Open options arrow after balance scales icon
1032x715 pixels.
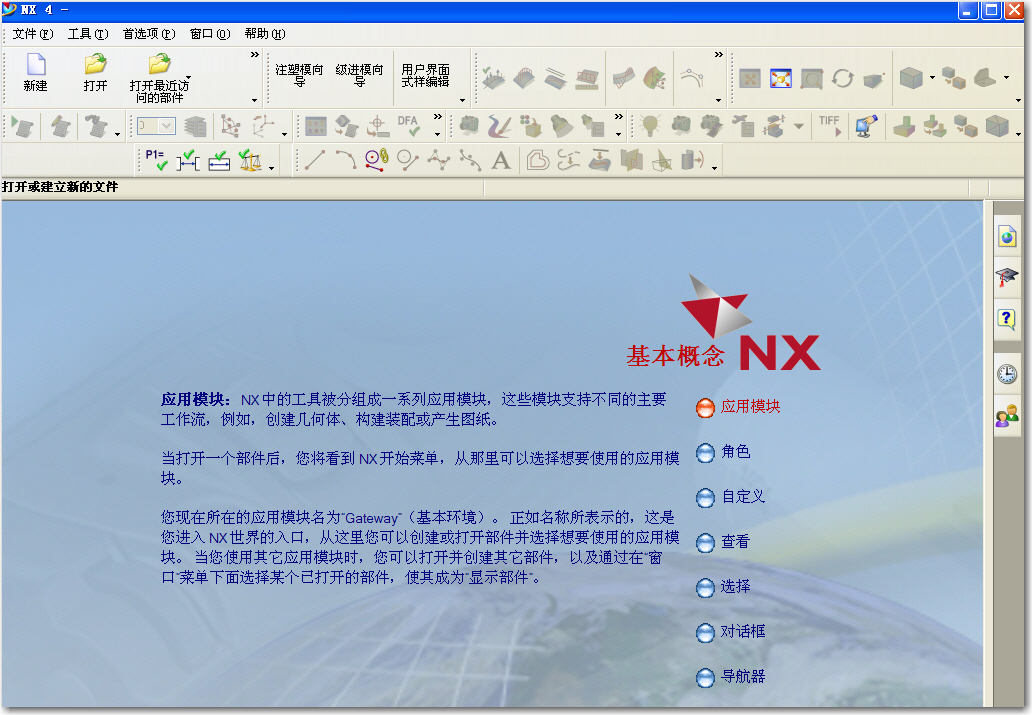(x=271, y=169)
